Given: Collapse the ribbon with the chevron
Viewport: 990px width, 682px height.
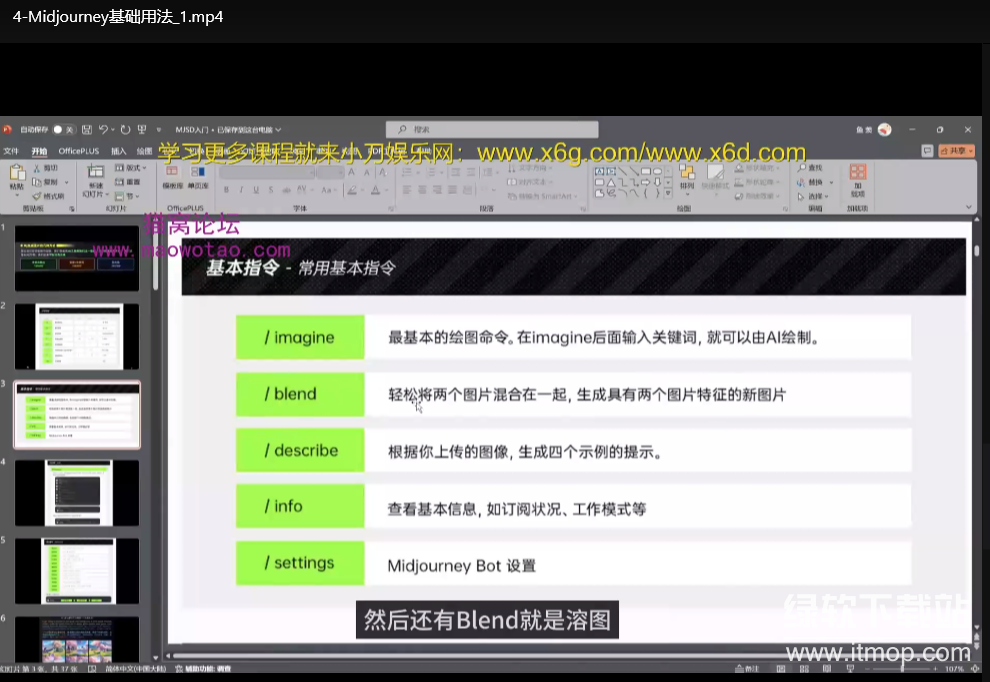Looking at the screenshot, I should click(969, 207).
